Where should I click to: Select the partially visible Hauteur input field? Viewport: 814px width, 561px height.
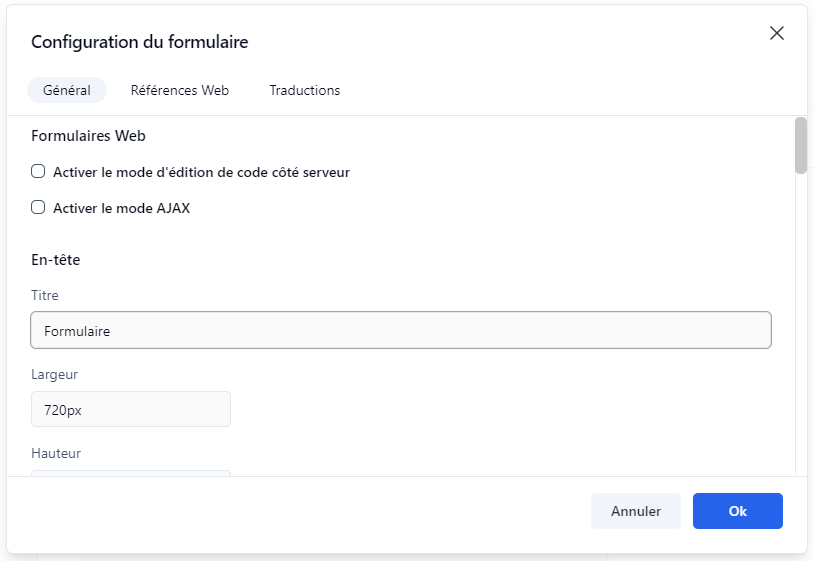131,472
